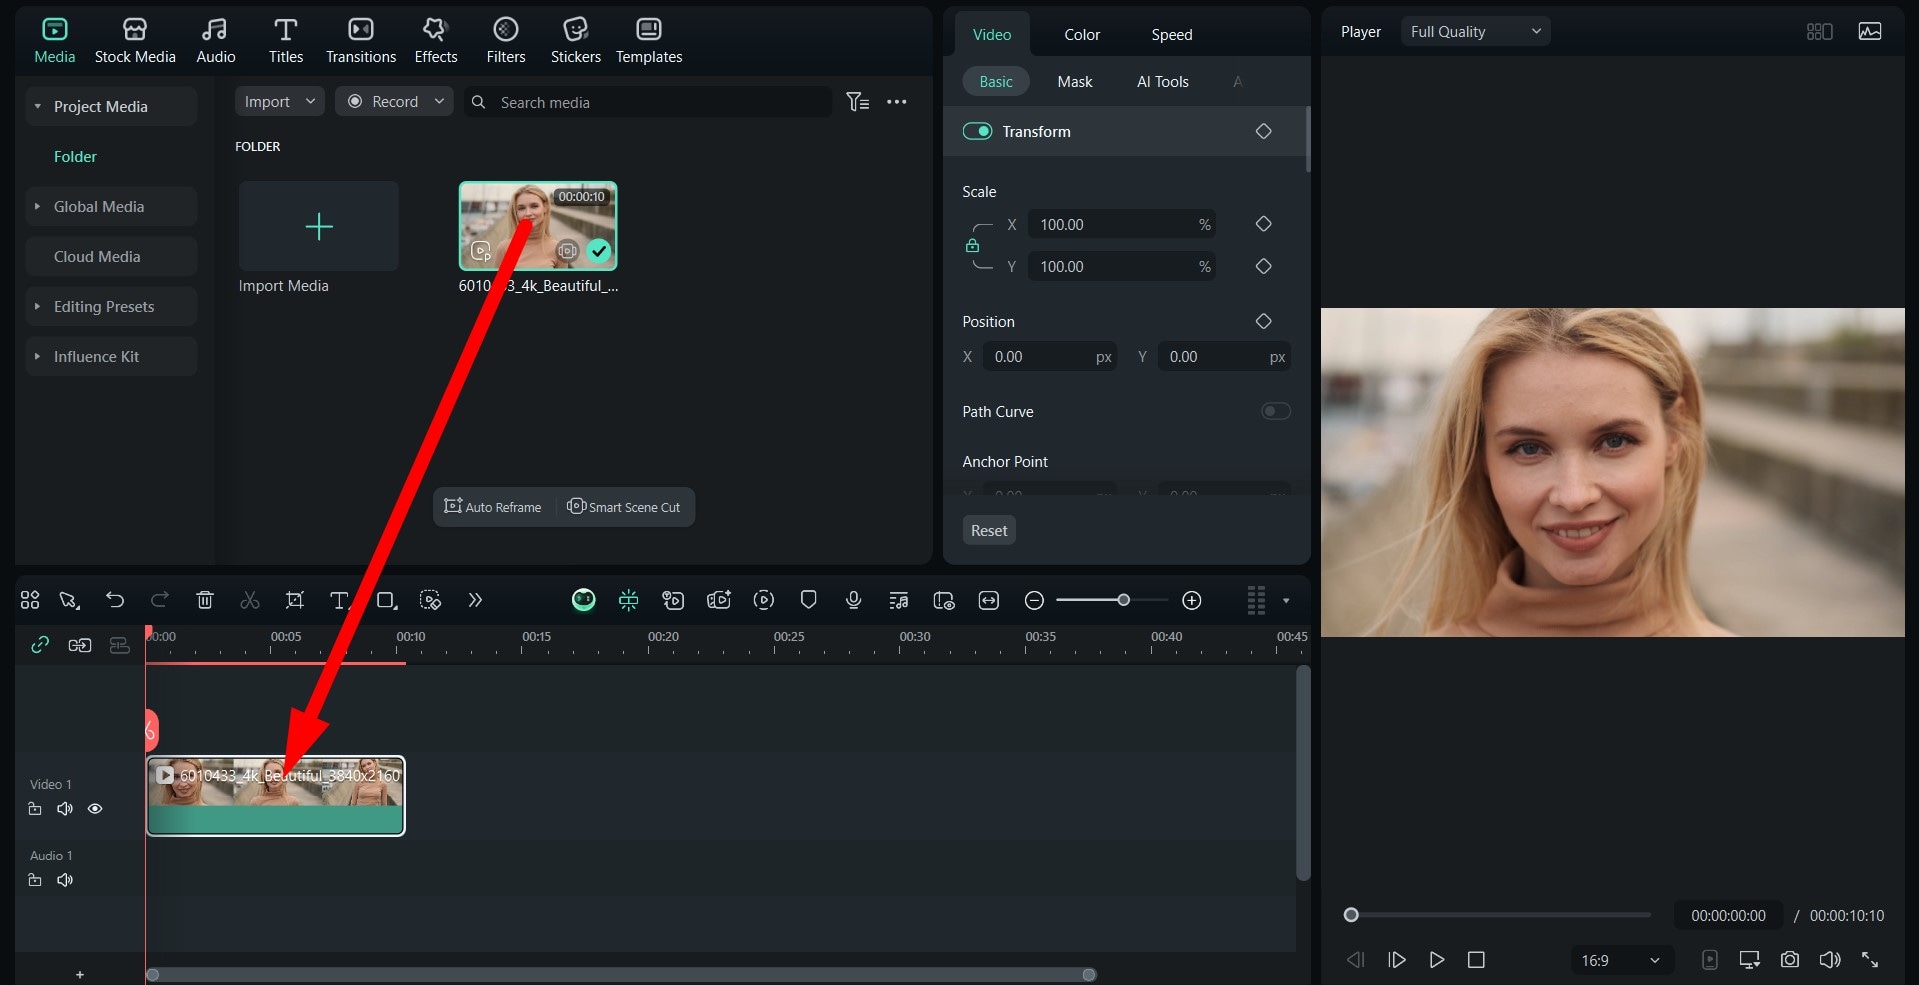Click the Import Media plus tile
The height and width of the screenshot is (985, 1919).
point(319,226)
